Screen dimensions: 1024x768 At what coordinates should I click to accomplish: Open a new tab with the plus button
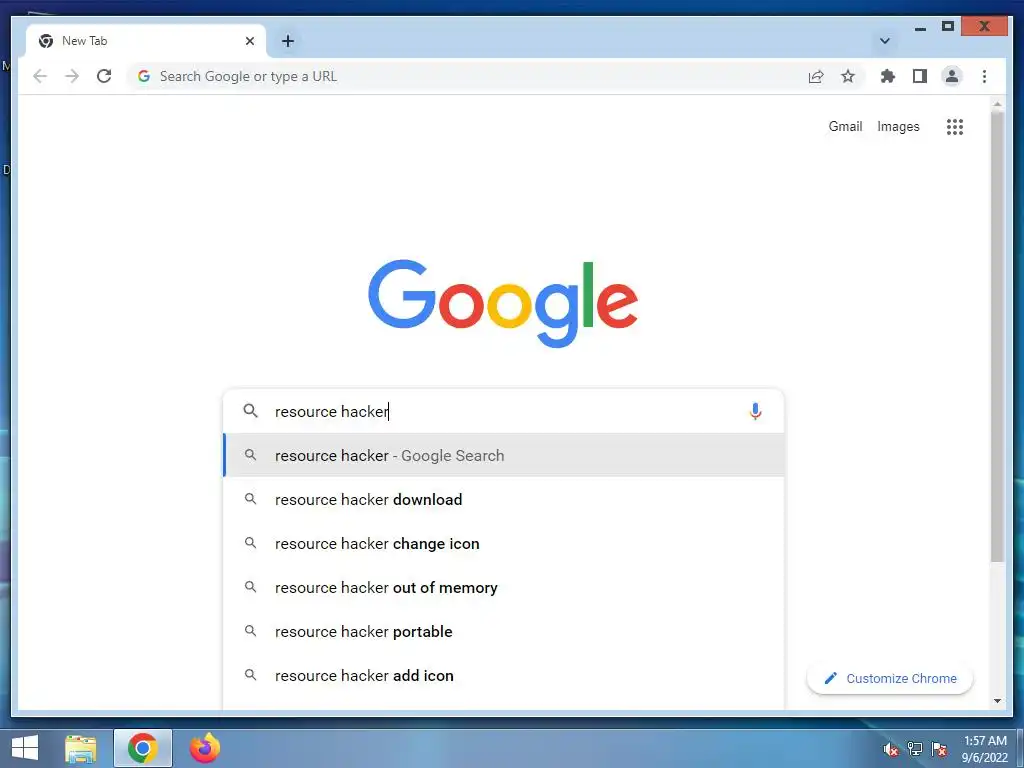(x=287, y=41)
